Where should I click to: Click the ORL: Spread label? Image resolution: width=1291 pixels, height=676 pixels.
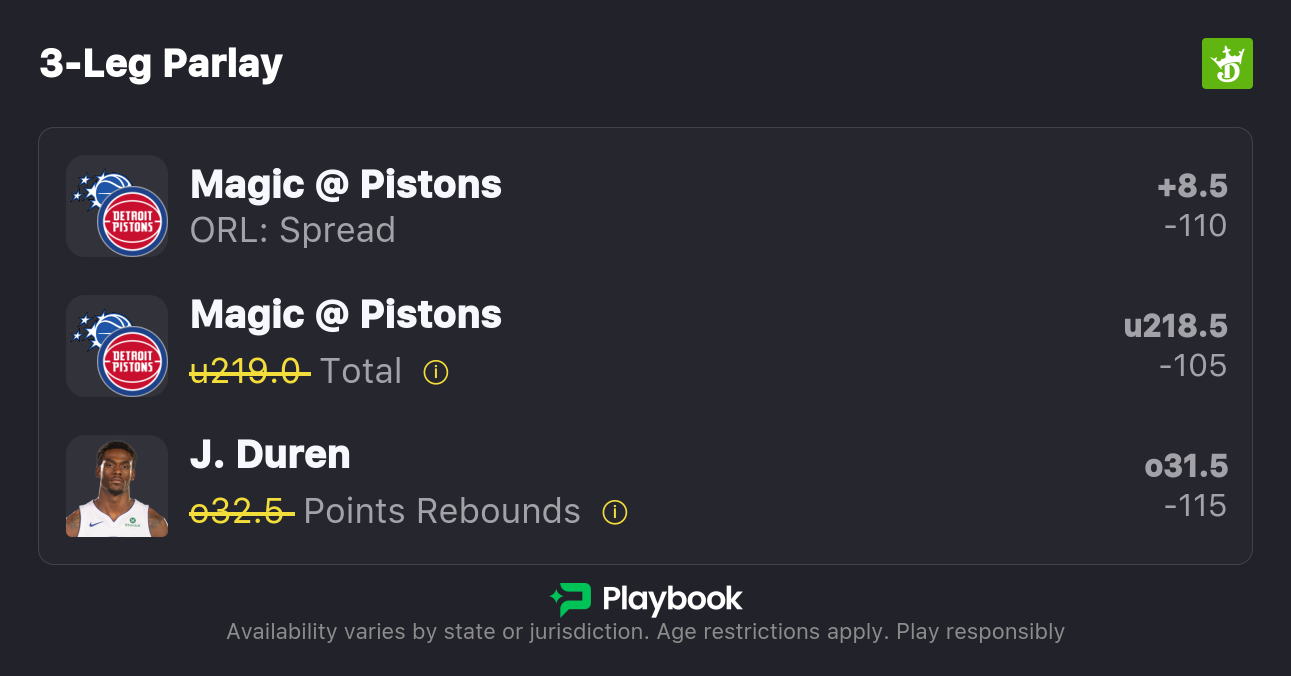click(x=293, y=231)
